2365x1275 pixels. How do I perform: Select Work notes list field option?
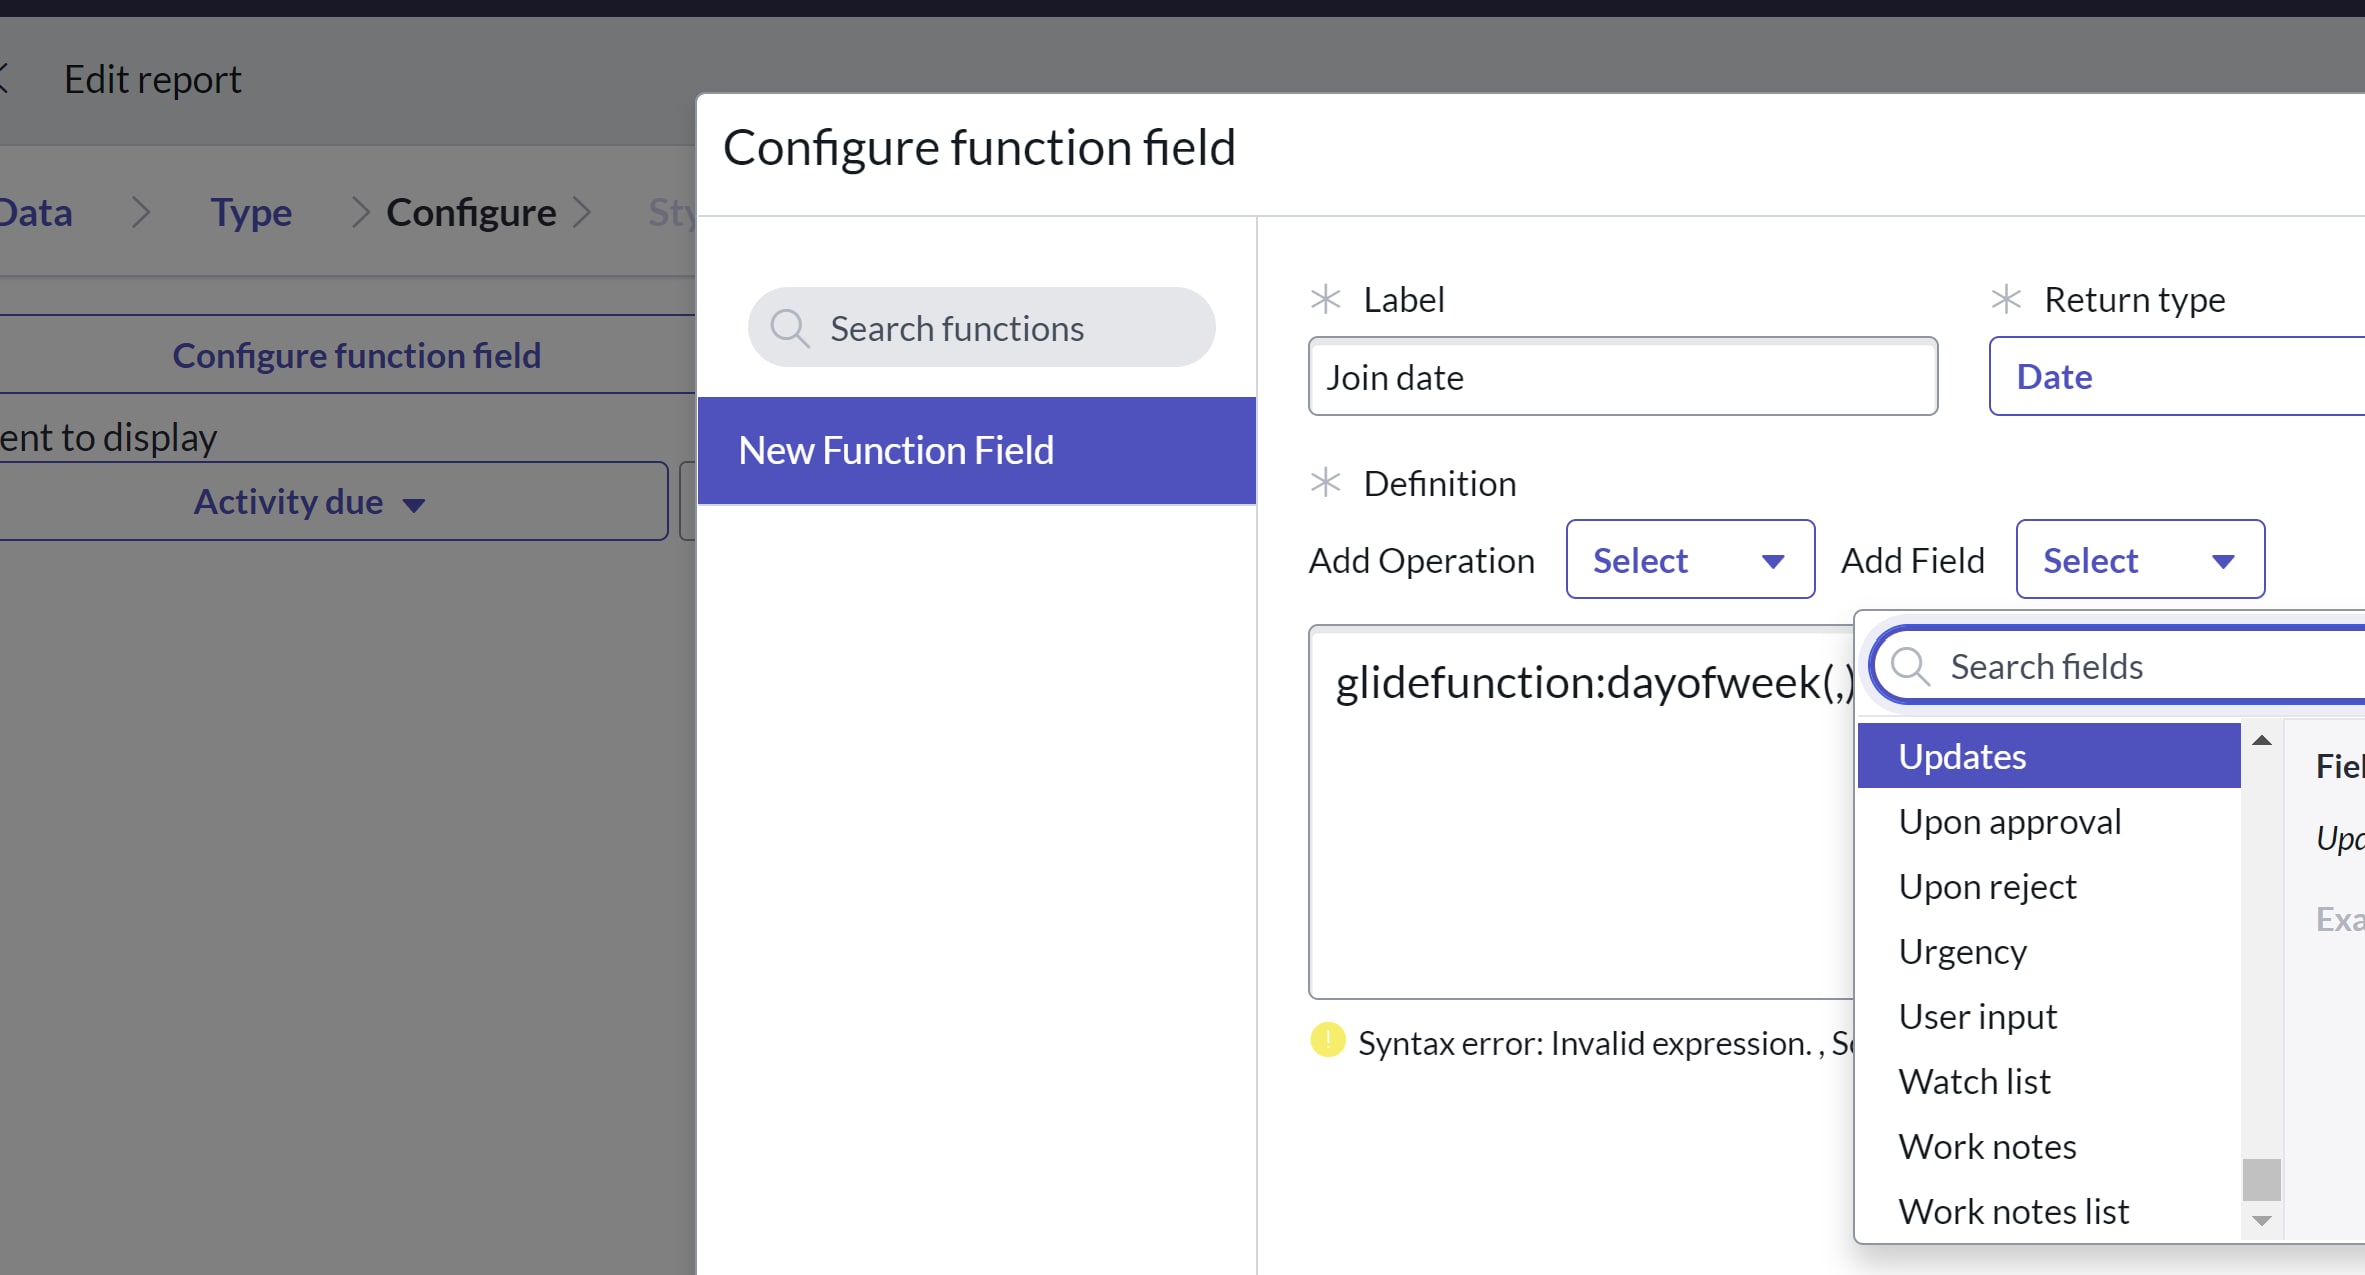[2013, 1212]
